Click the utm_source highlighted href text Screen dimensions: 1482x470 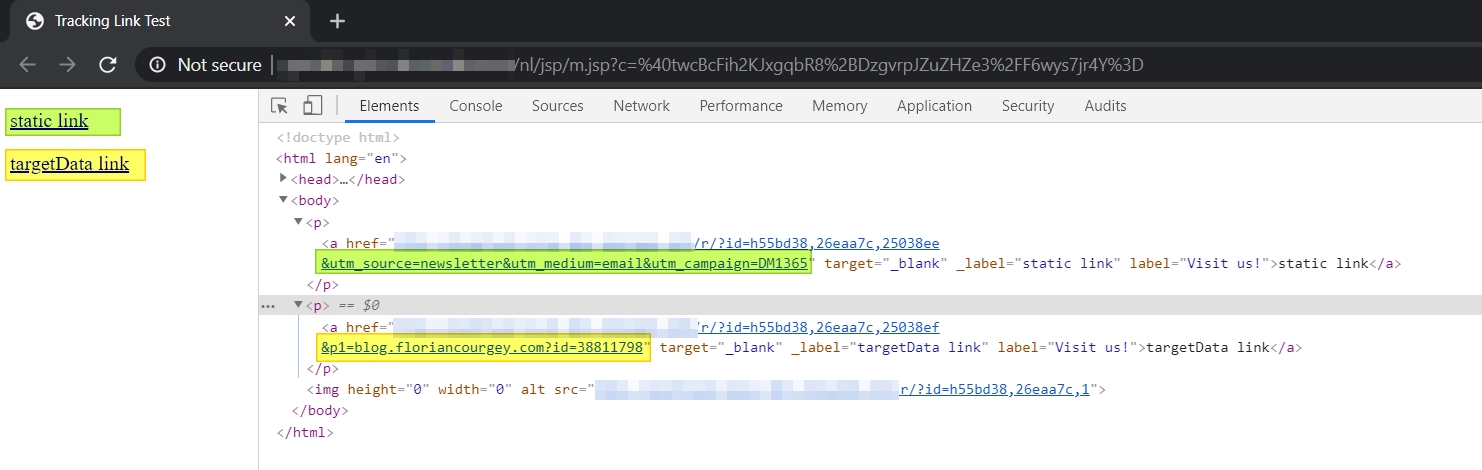pyautogui.click(x=563, y=264)
